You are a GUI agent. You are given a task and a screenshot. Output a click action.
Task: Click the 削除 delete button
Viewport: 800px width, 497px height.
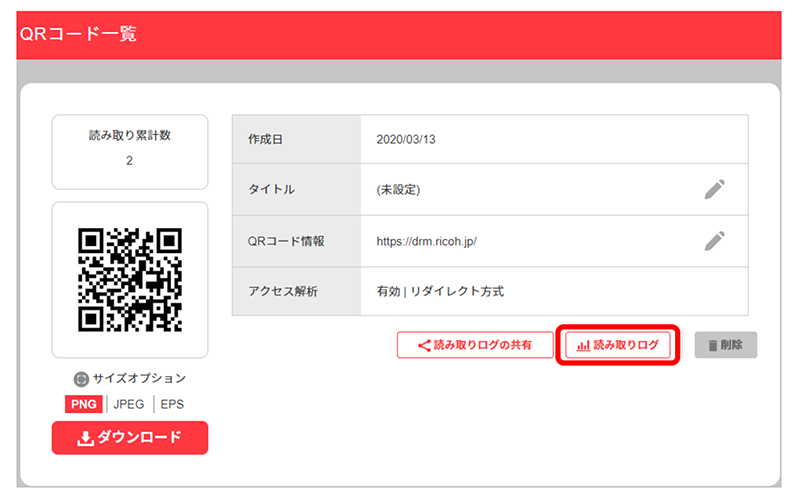(726, 345)
